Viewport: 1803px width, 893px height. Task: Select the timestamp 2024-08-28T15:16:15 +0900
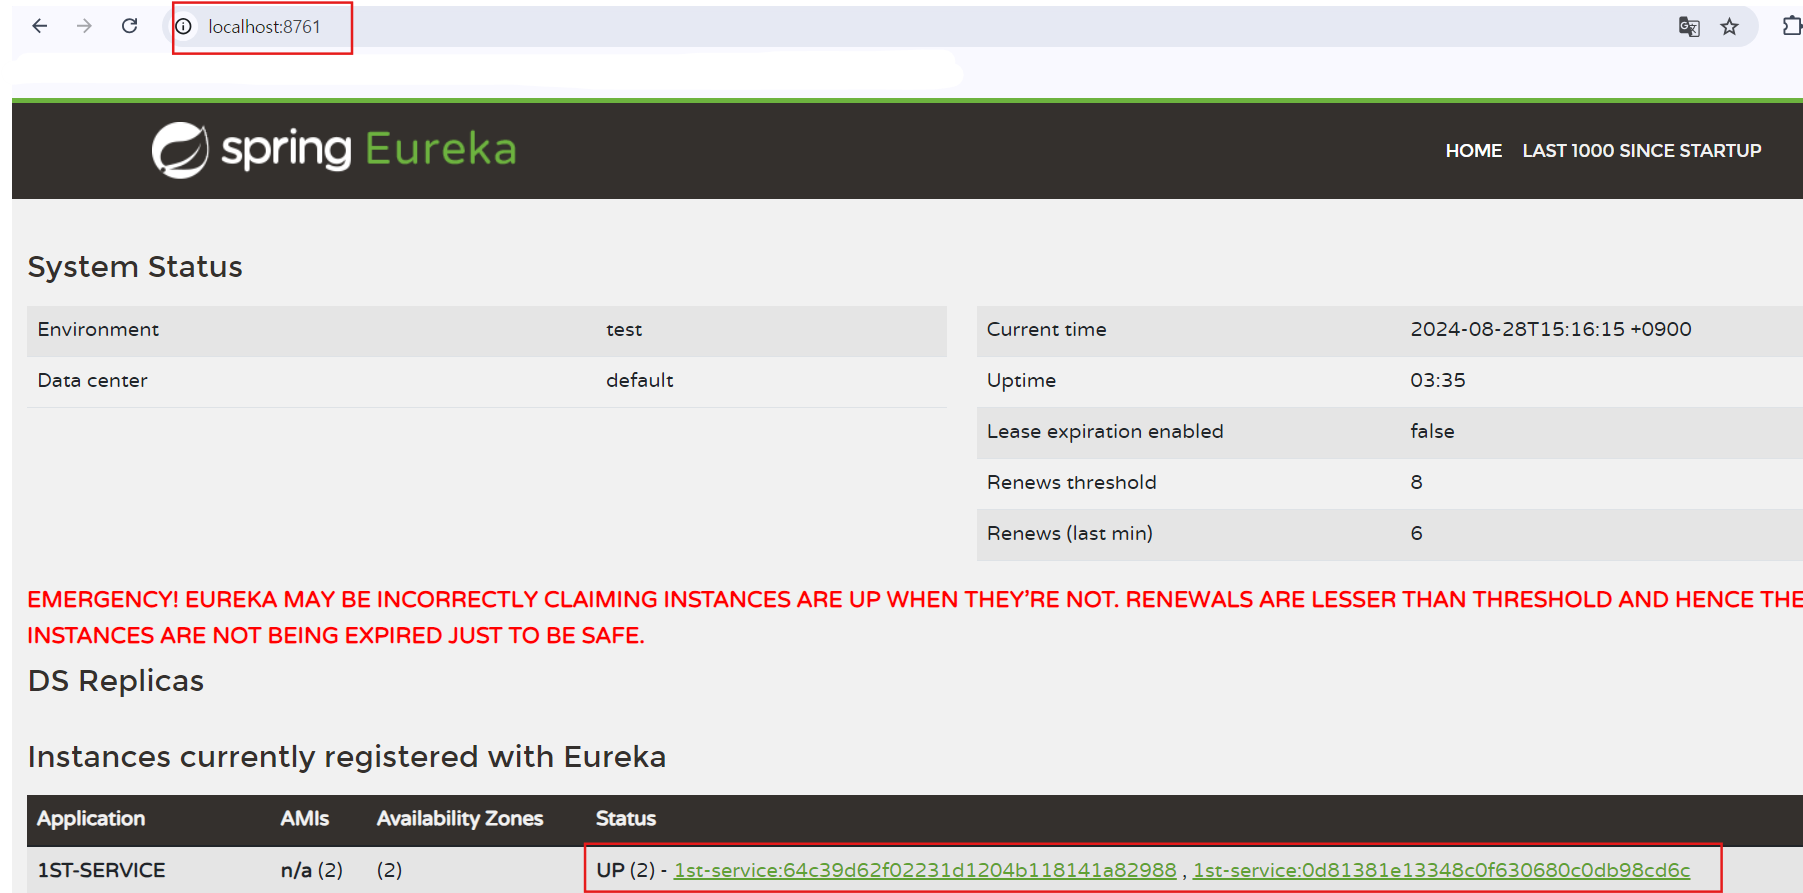click(x=1551, y=330)
